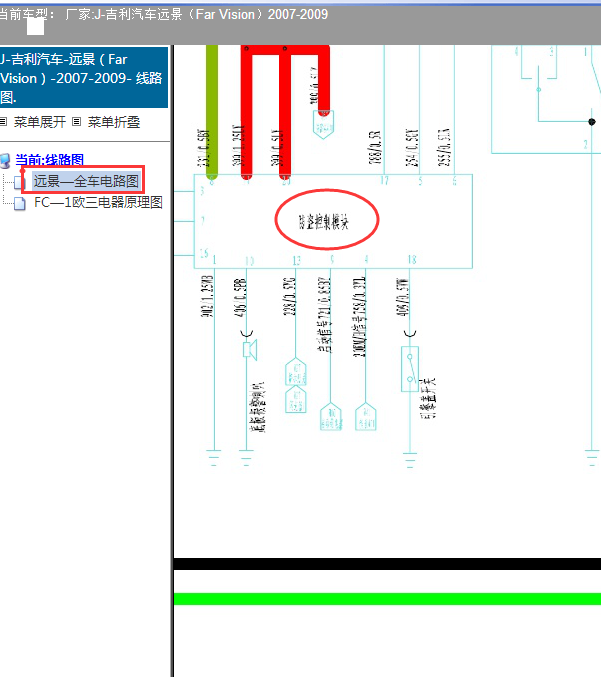The width and height of the screenshot is (601, 677).
Task: Click 菜单折叠 to collapse the menu
Action: tap(114, 122)
